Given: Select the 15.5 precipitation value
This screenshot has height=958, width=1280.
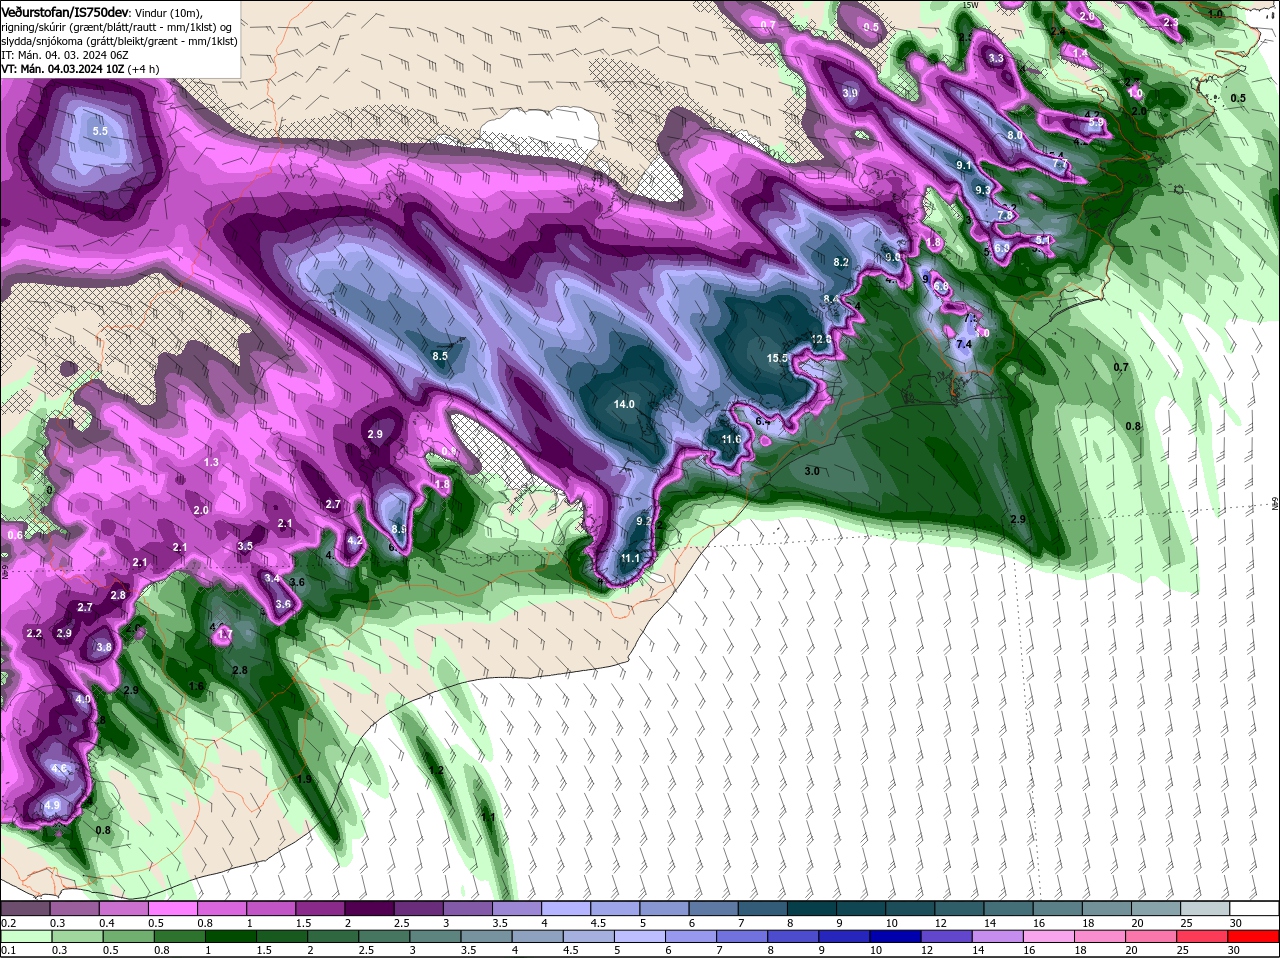Looking at the screenshot, I should (778, 358).
